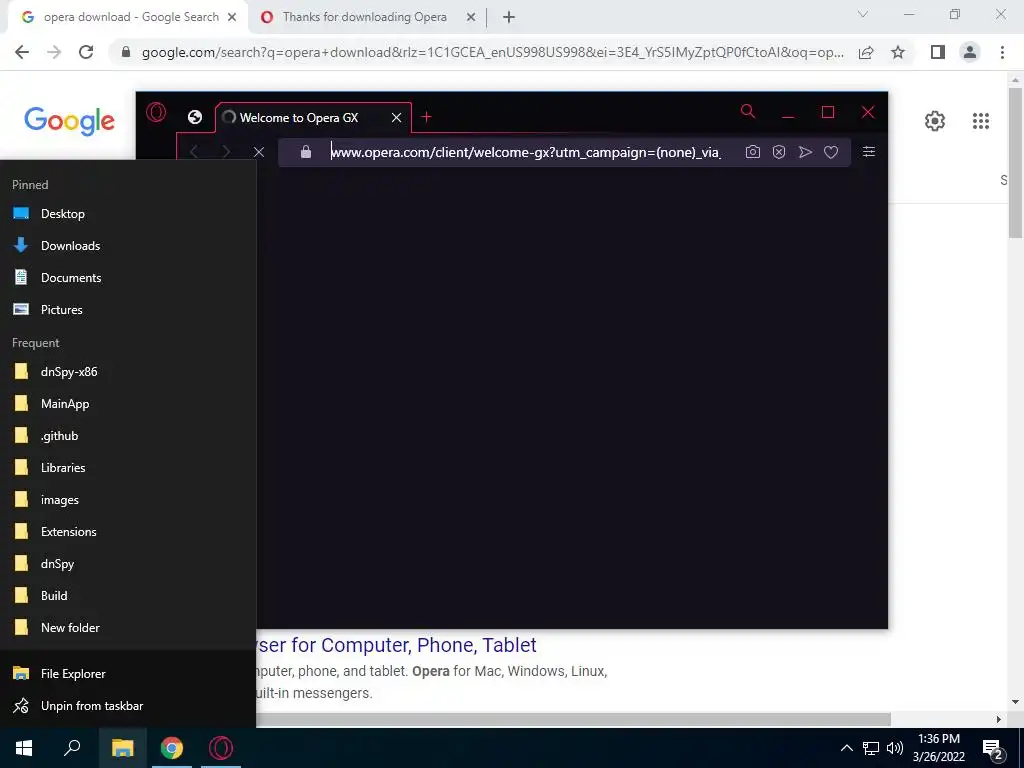
Task: Open the Browser for Computer, Phone, Tablet result
Action: pos(397,645)
